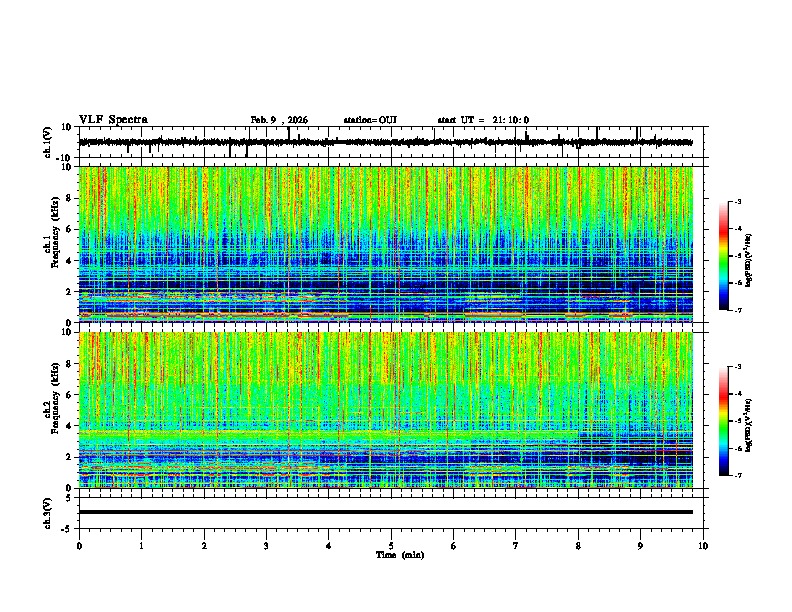Click inside the ch.2 spectrogram panel
Viewport: 792px width, 612px height.
[x=386, y=410]
